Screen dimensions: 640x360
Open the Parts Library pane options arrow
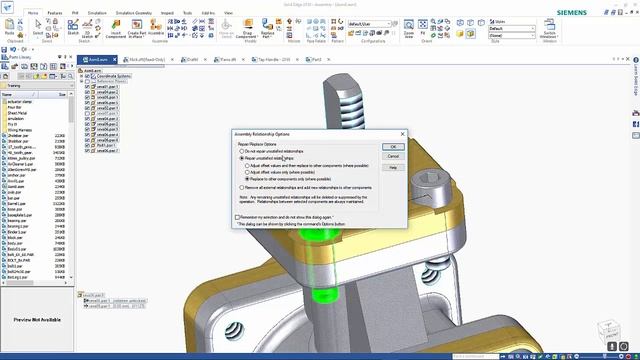(60, 57)
